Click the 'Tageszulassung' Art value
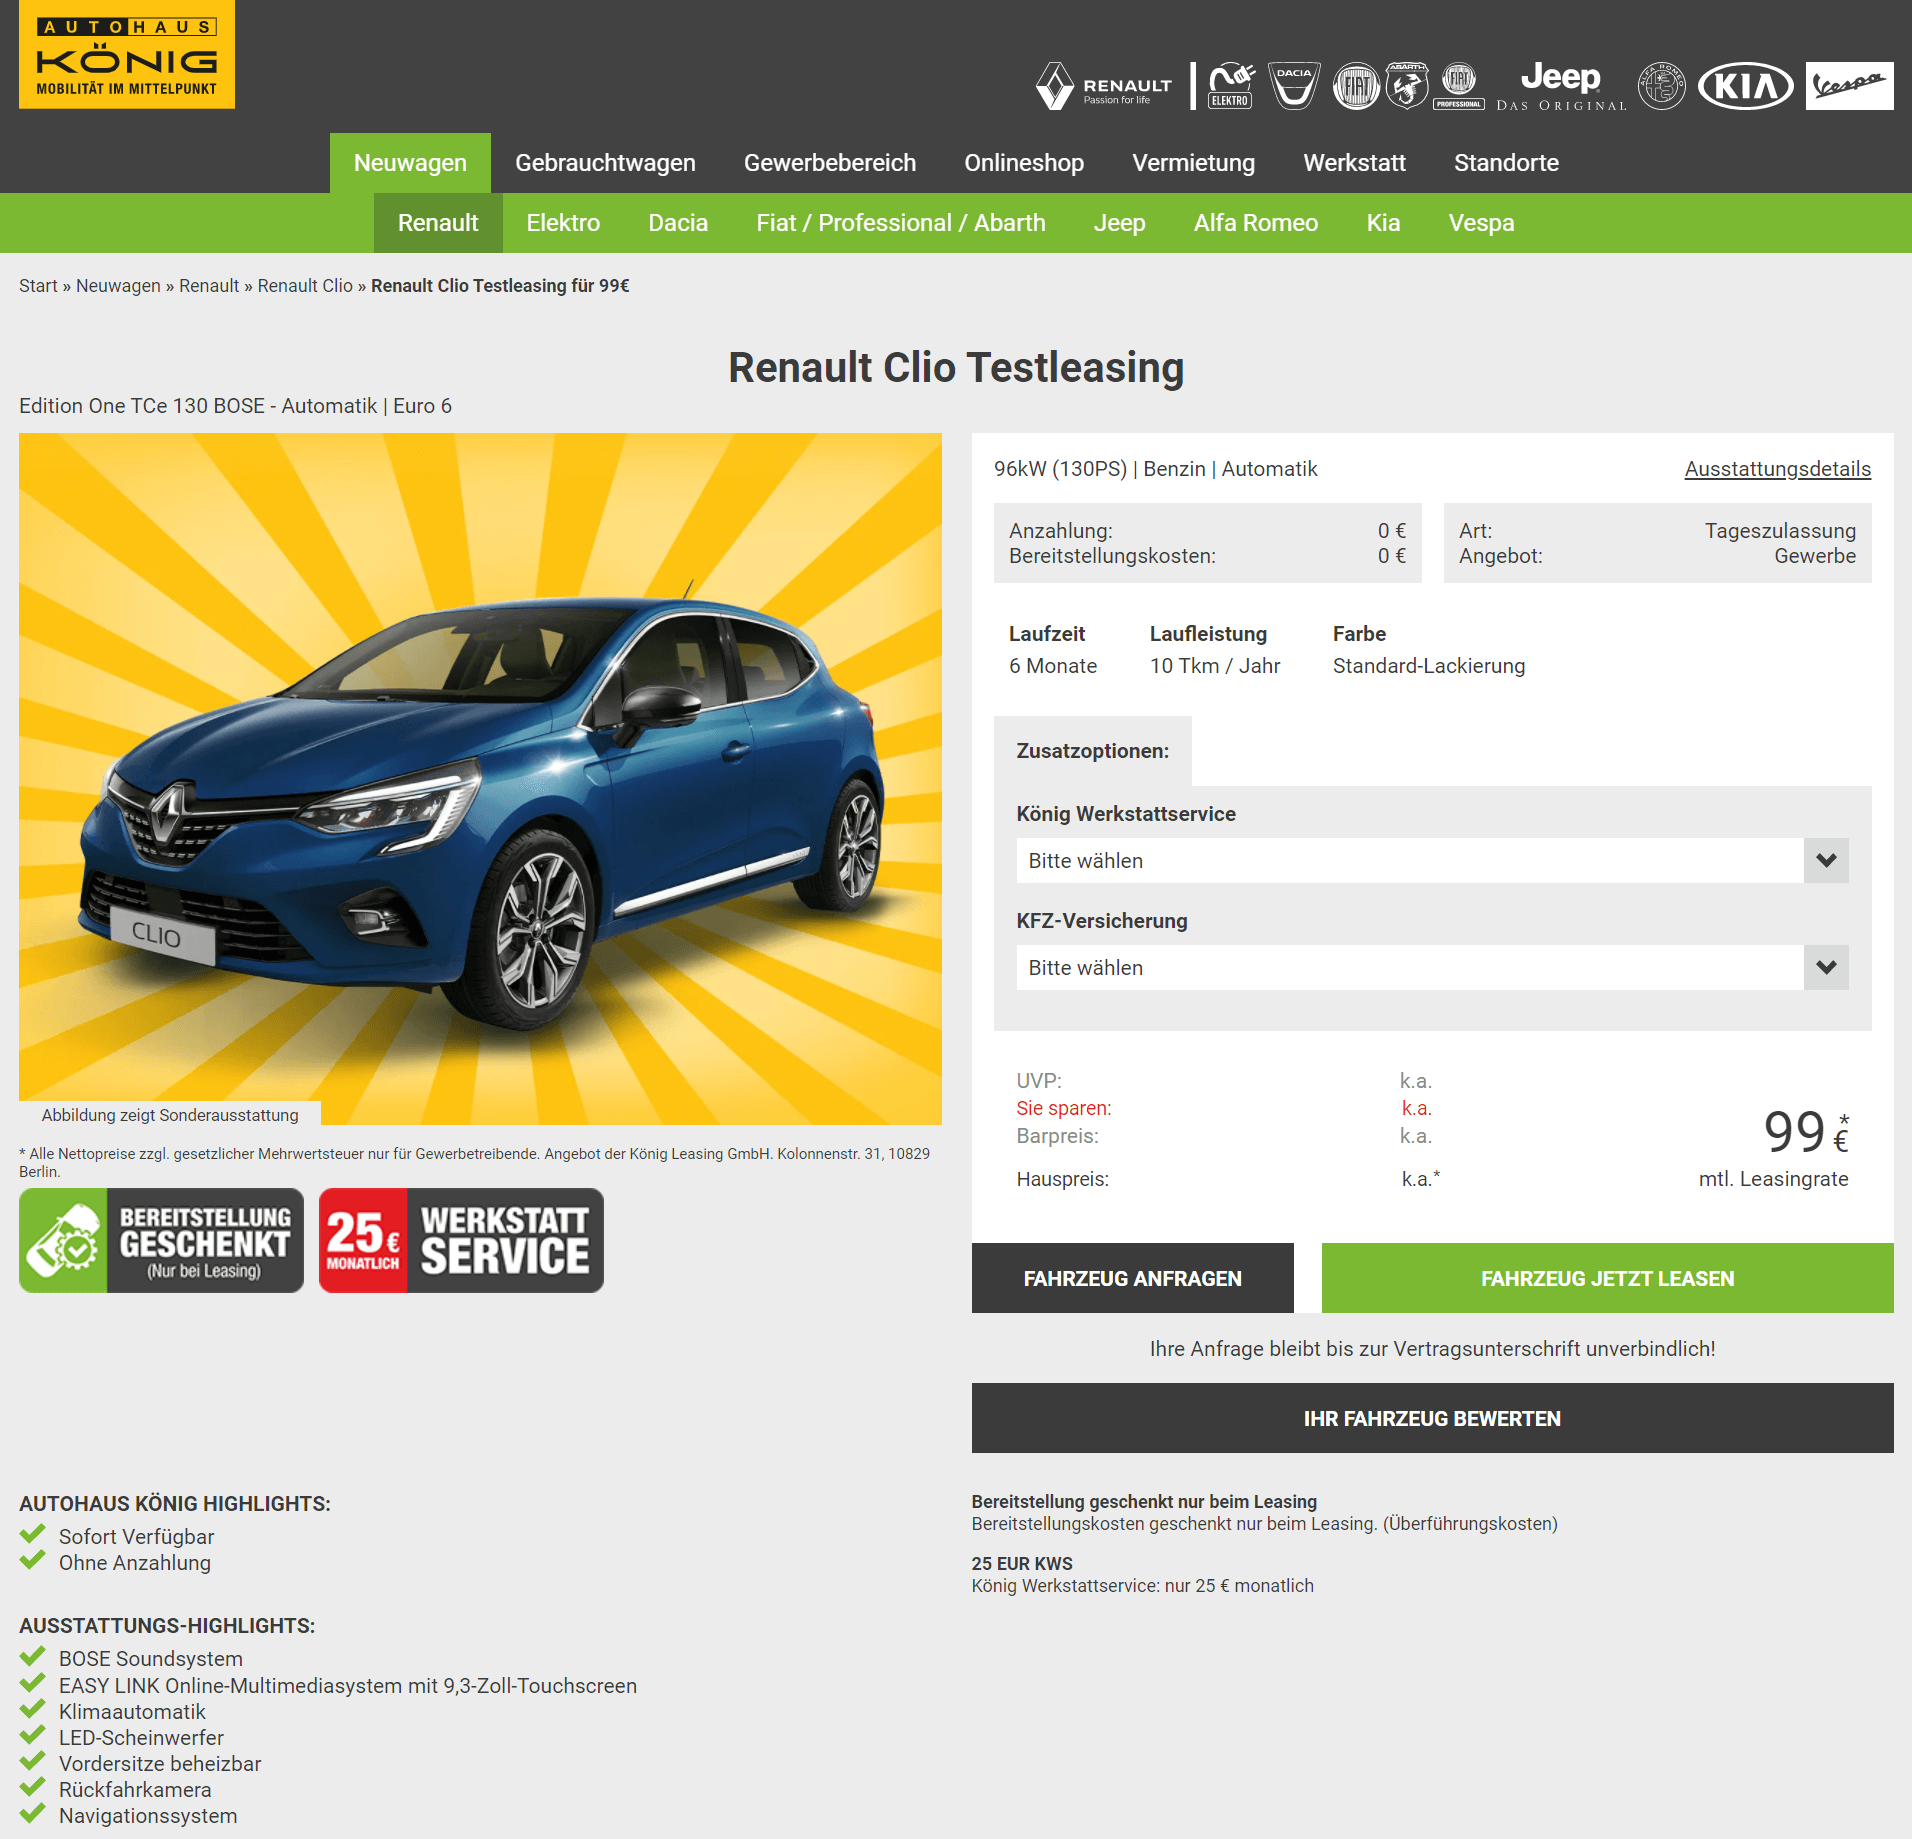Image resolution: width=1912 pixels, height=1839 pixels. (x=1780, y=531)
